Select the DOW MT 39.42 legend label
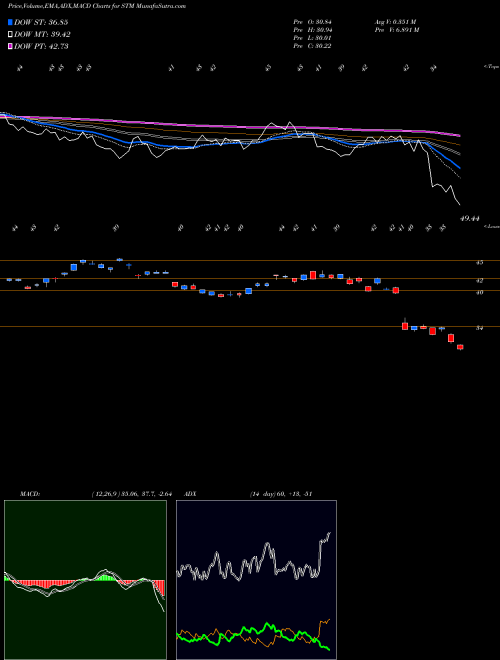Image resolution: width=500 pixels, height=660 pixels. point(42,35)
